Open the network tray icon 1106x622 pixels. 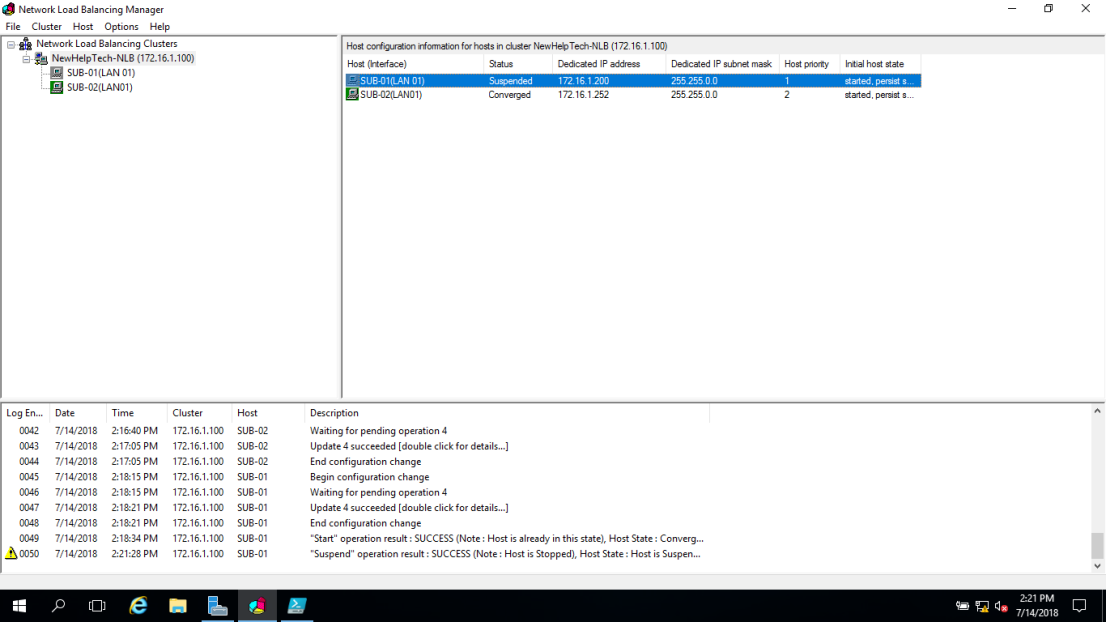click(x=982, y=606)
